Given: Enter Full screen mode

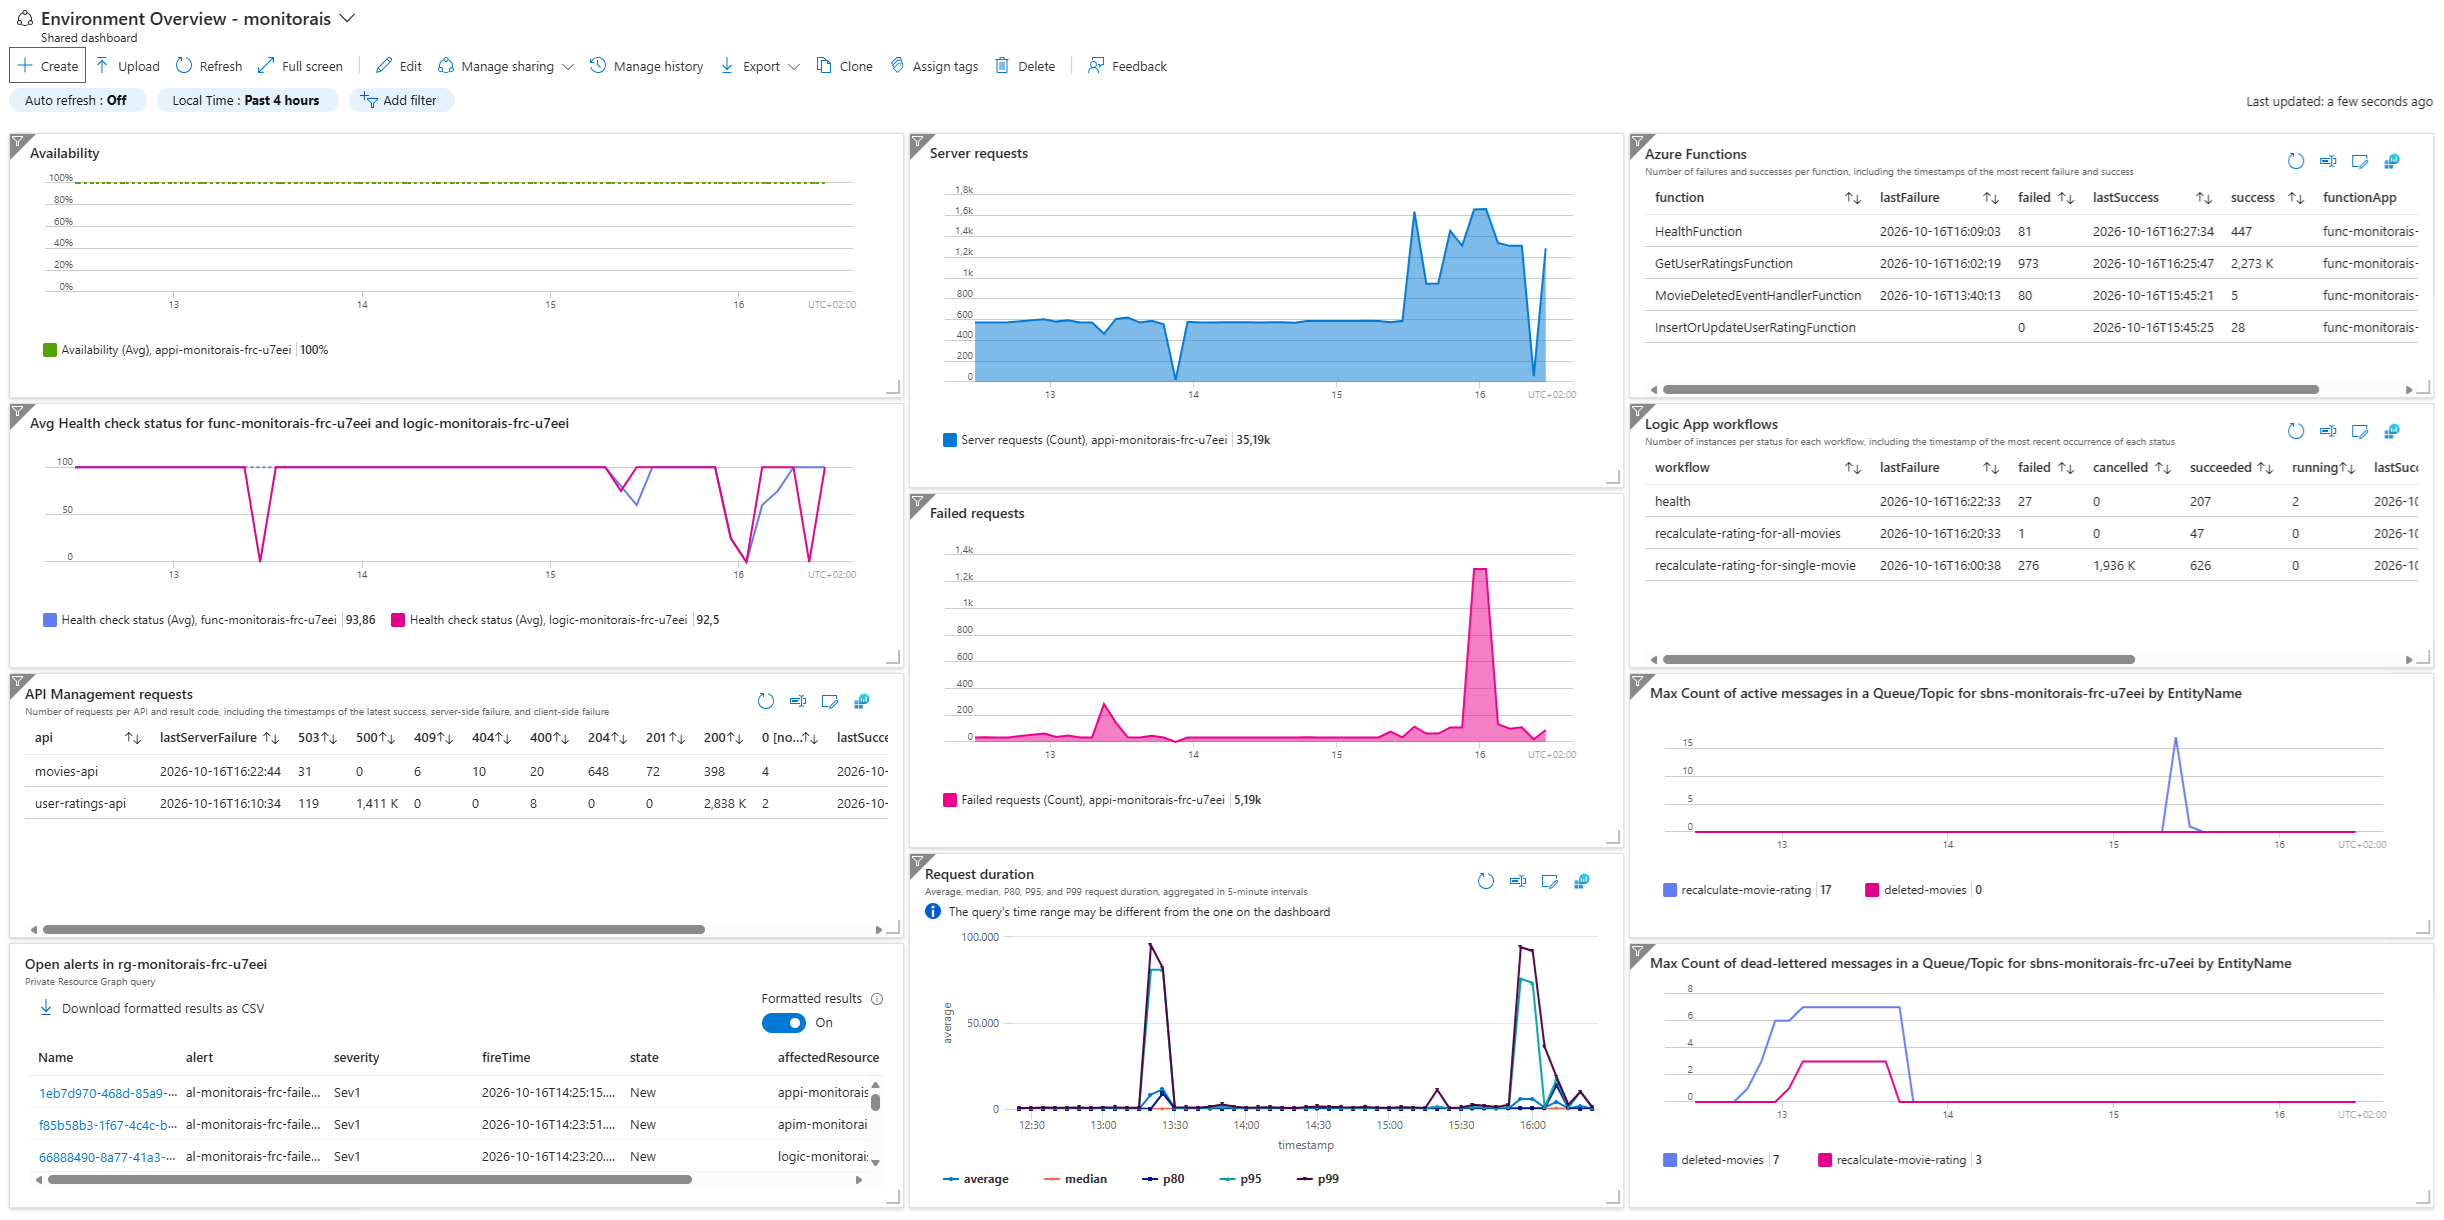Looking at the screenshot, I should click(x=300, y=66).
